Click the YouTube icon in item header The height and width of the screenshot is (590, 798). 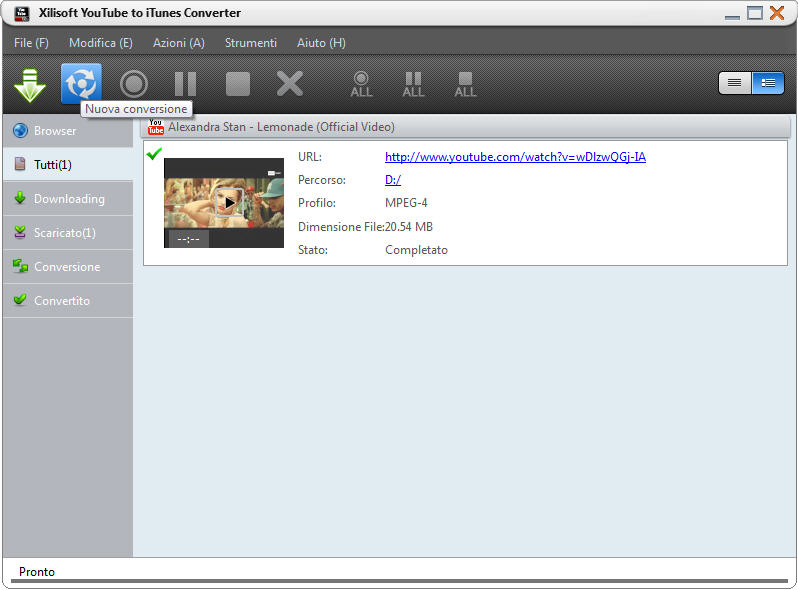pos(155,126)
